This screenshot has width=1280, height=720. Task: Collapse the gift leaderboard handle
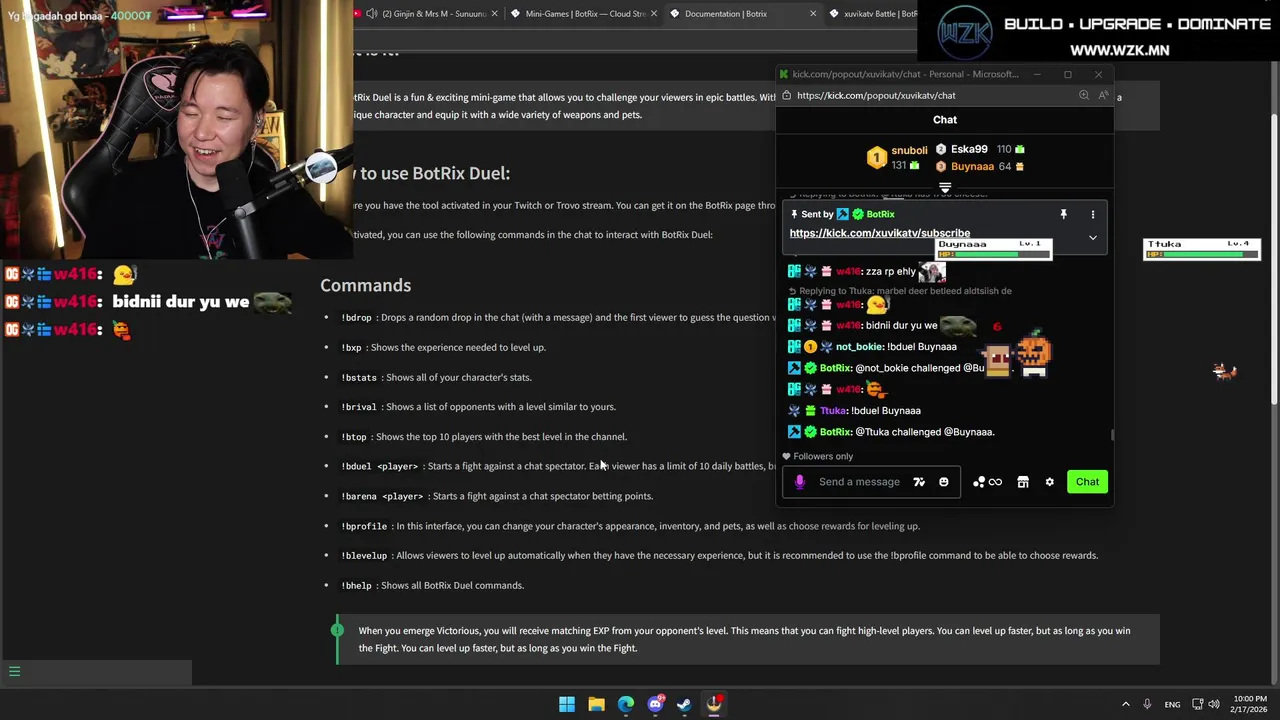[x=945, y=187]
